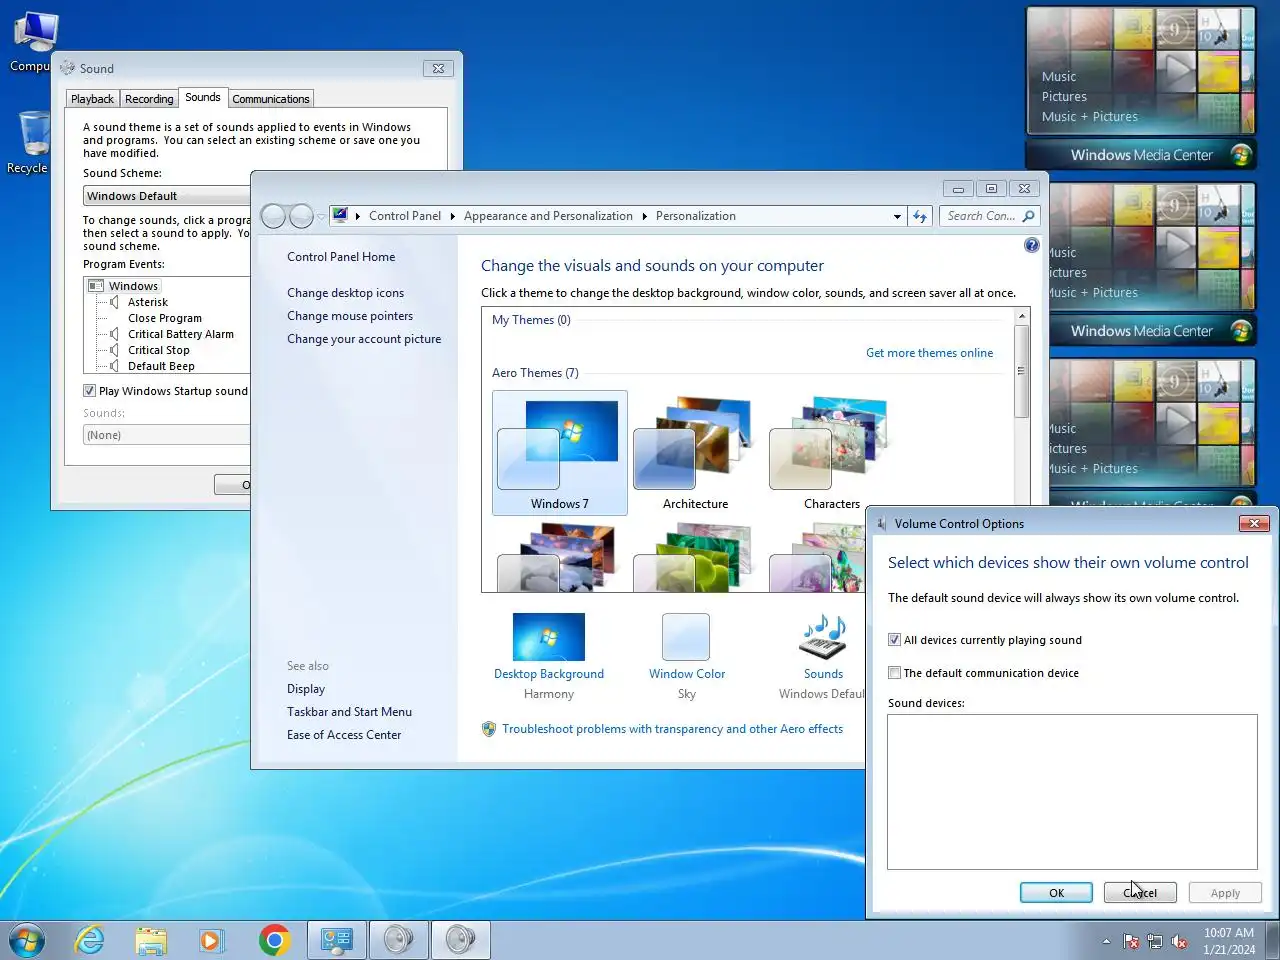Launch Google Chrome from the taskbar
The image size is (1280, 960).
click(274, 940)
